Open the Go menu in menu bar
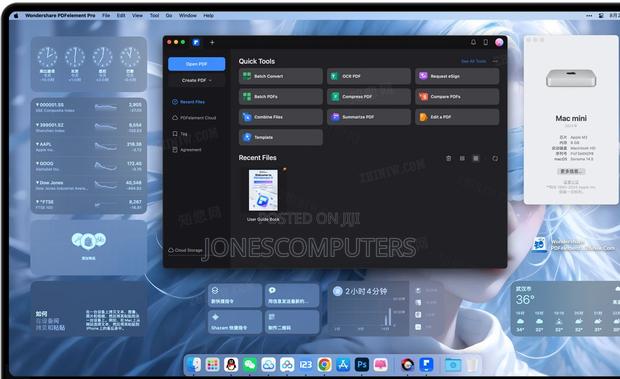Screen dimensions: 620x379 (x=169, y=15)
